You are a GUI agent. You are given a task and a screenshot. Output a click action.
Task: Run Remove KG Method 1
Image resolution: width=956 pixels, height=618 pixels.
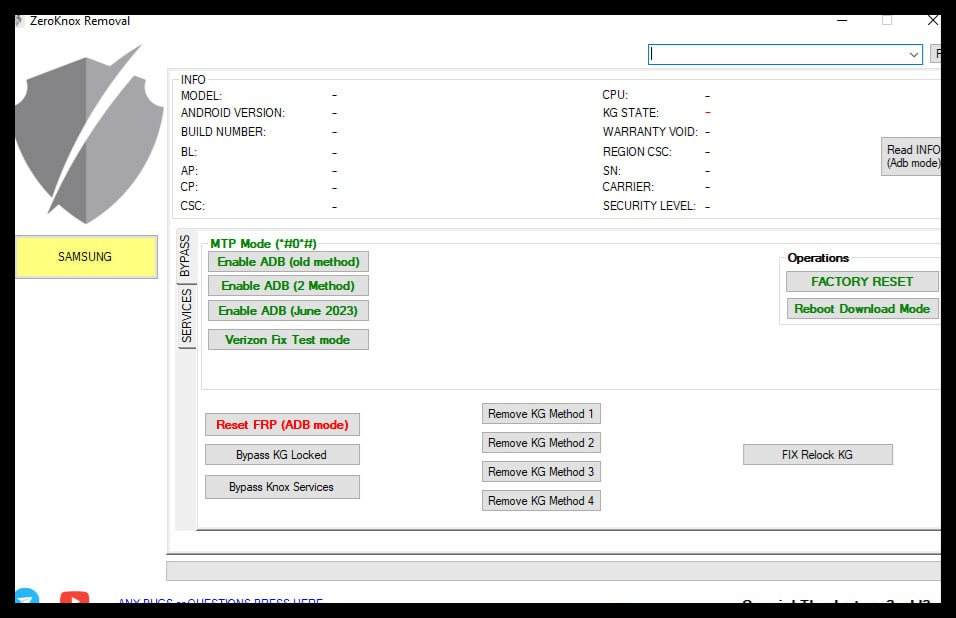pyautogui.click(x=541, y=414)
